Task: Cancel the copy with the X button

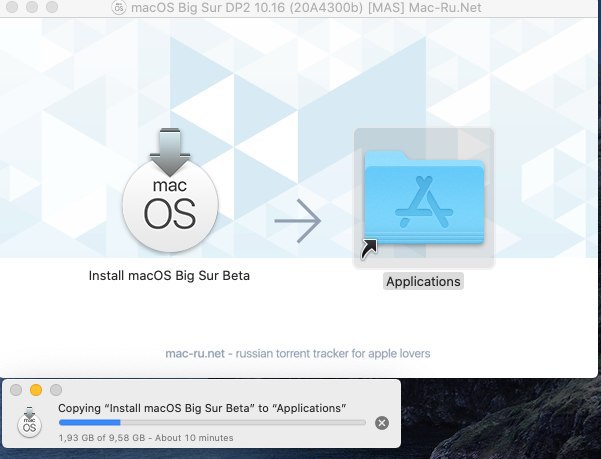Action: (382, 423)
